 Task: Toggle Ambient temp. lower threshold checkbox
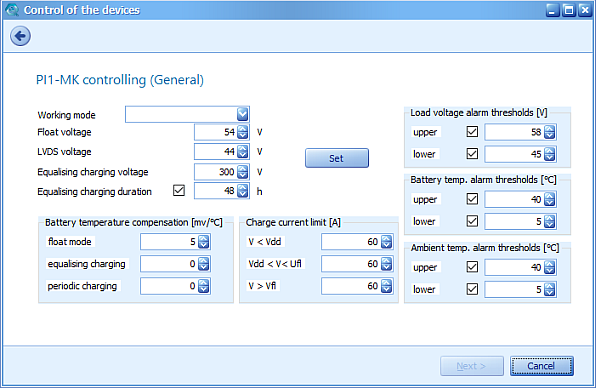(472, 289)
